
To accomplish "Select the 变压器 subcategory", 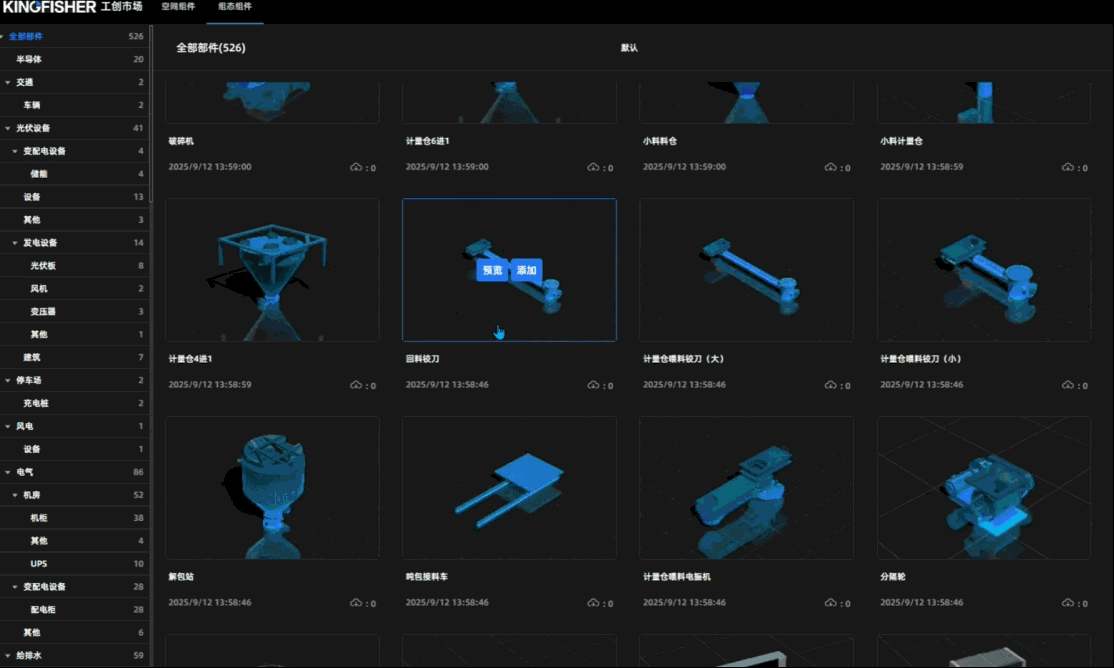I will pyautogui.click(x=75, y=311).
